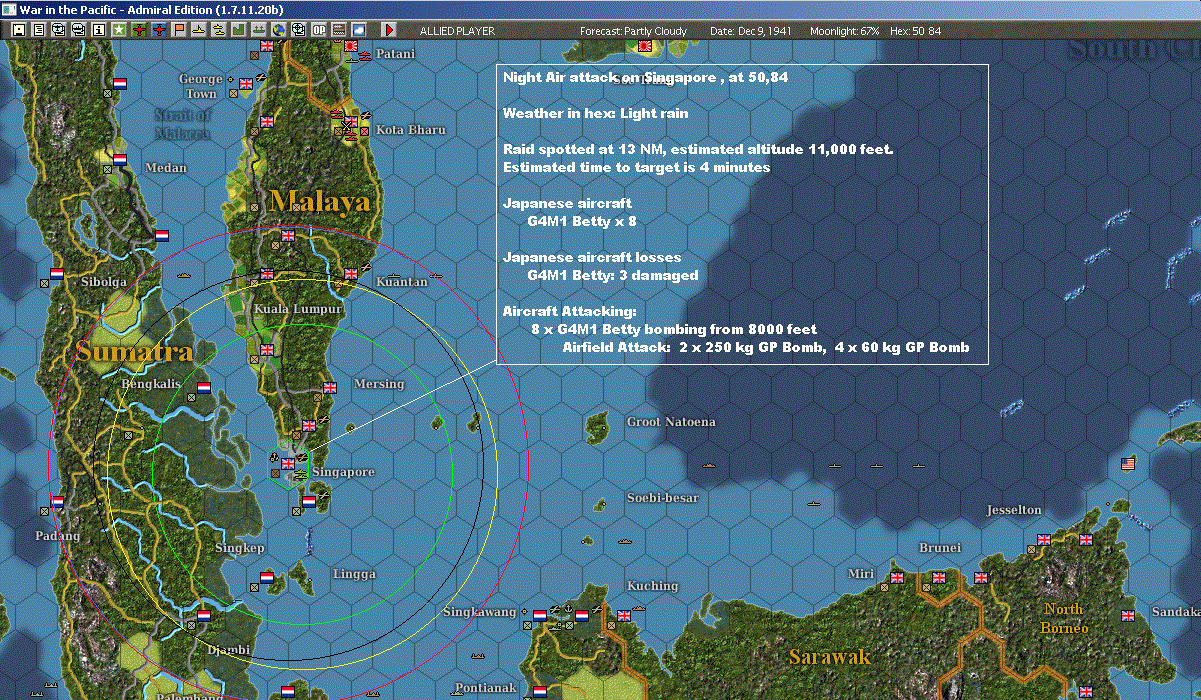Screen dimensions: 1201x700
Task: Click the Dutch flag at Bengkalis
Action: click(x=203, y=387)
